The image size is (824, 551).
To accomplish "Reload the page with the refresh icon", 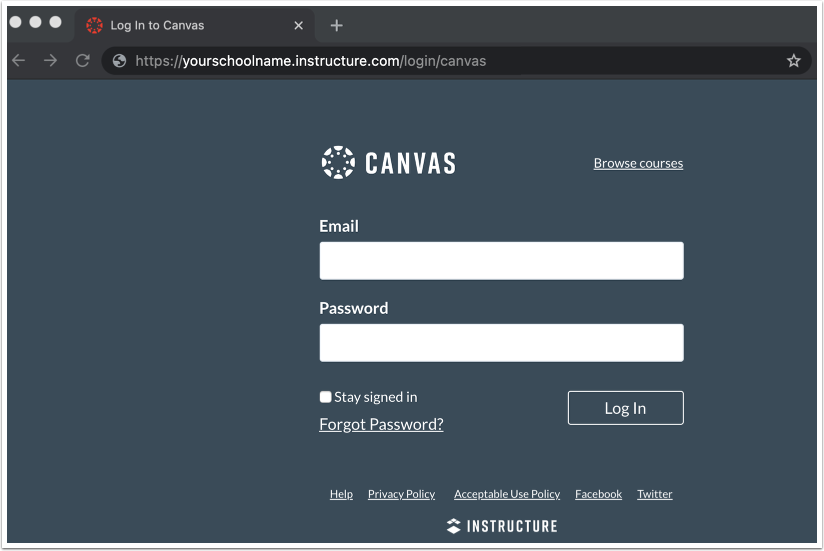I will [83, 60].
